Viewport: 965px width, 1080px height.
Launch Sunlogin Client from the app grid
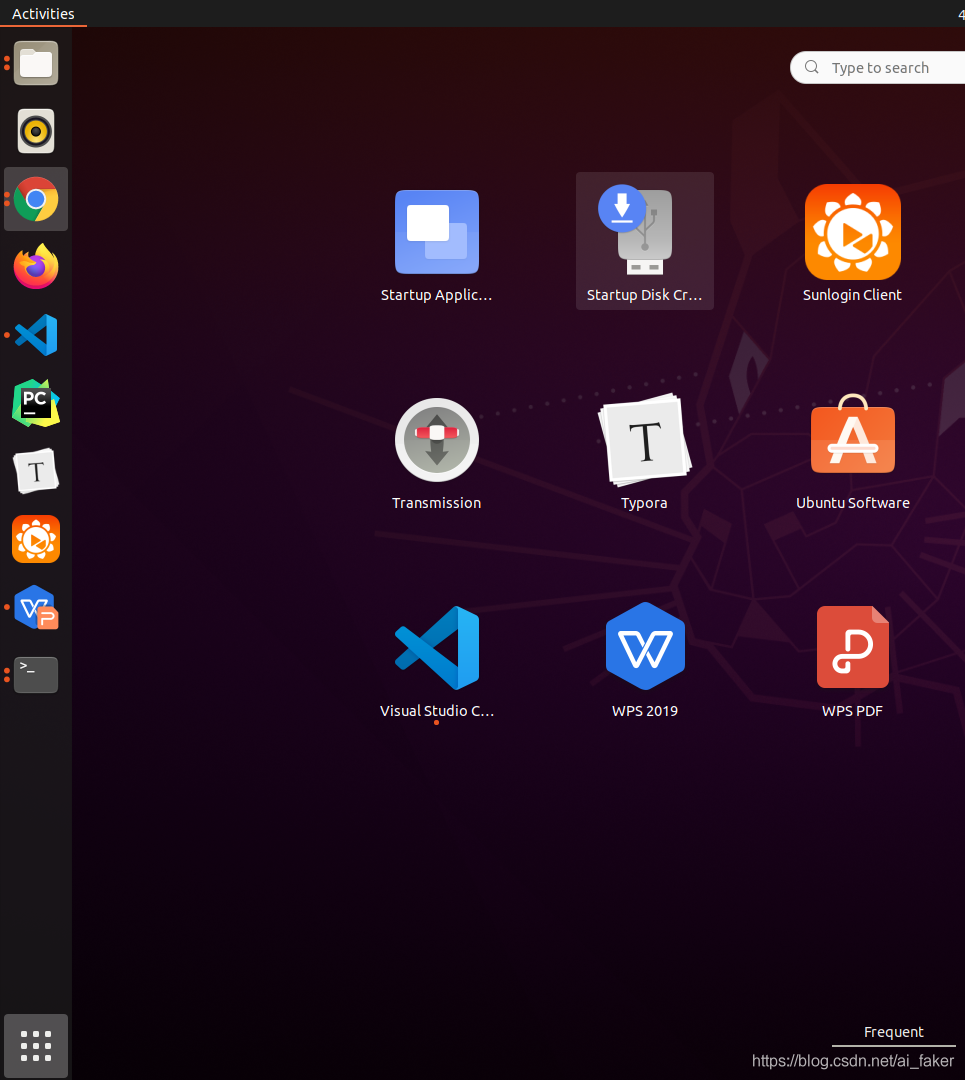(x=852, y=231)
